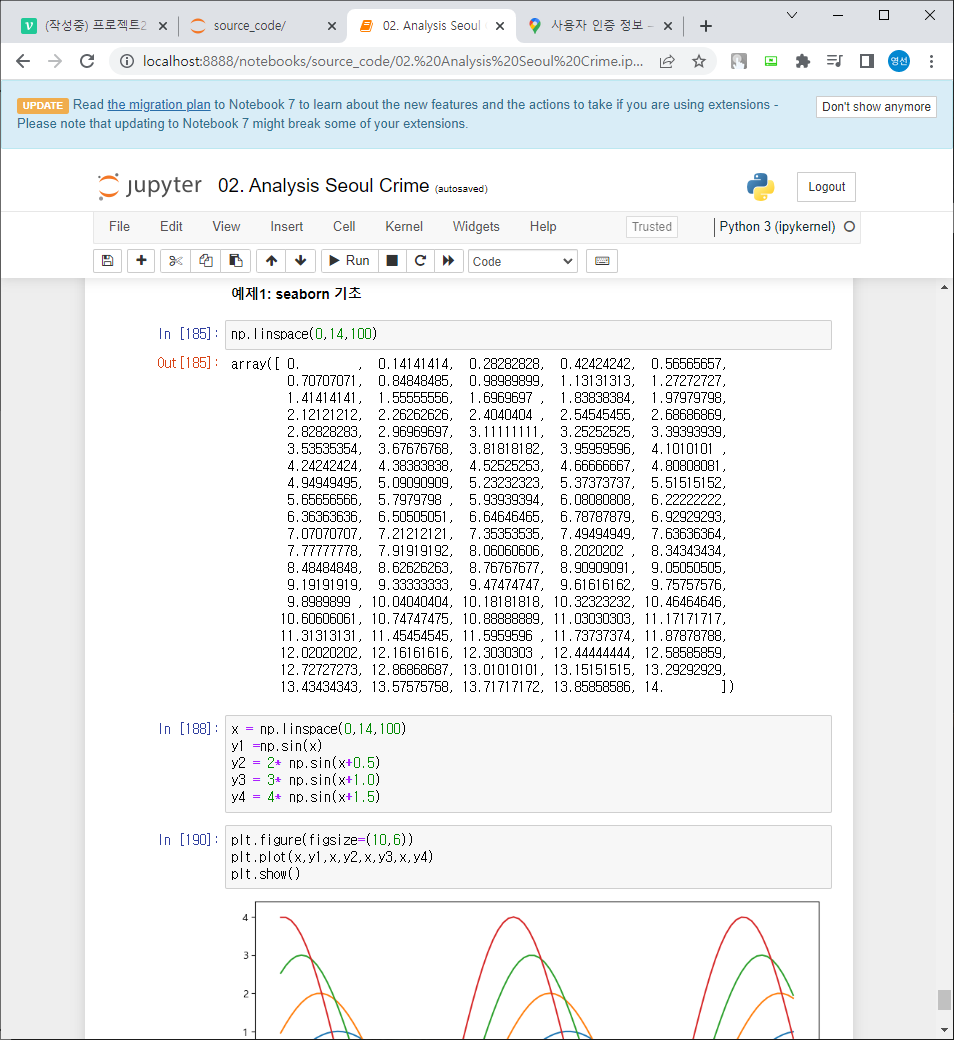
Task: Open the Help menu
Action: pos(543,227)
